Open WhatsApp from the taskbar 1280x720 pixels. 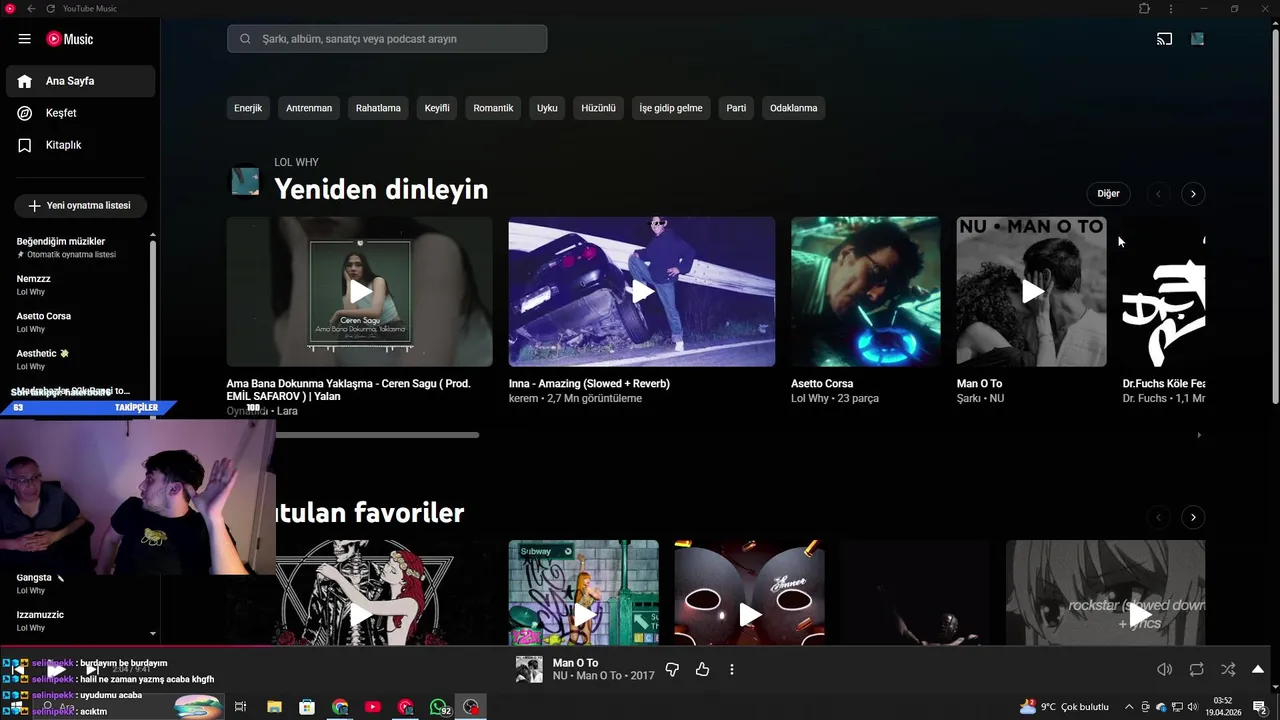point(438,707)
